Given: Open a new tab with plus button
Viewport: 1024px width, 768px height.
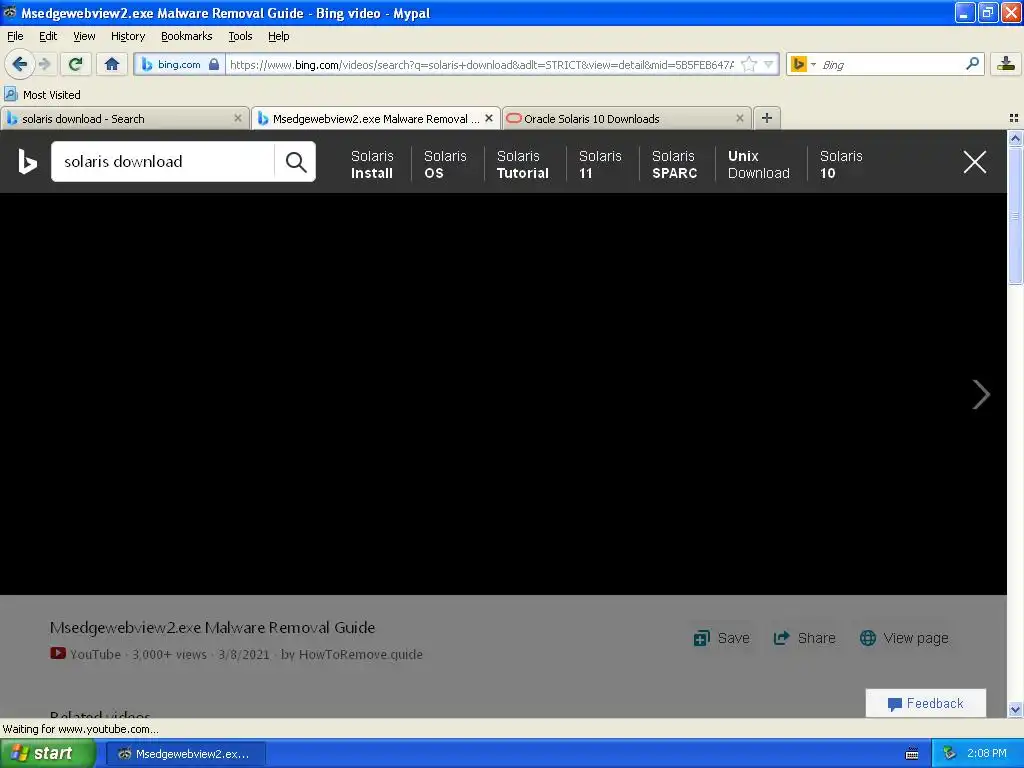Looking at the screenshot, I should coord(767,118).
